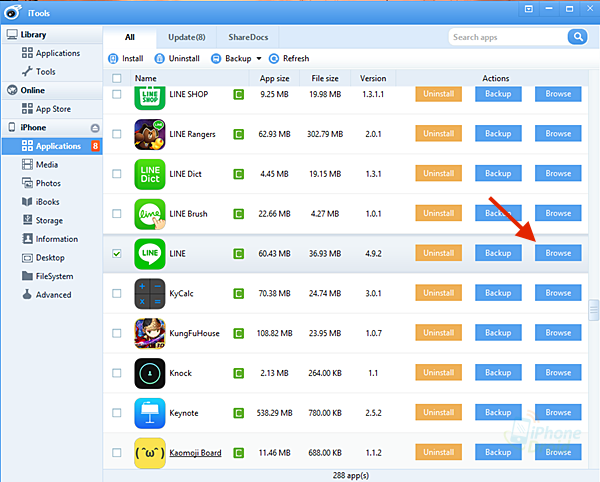Open FileSystem in the sidebar
This screenshot has height=482, width=600.
(x=47, y=276)
